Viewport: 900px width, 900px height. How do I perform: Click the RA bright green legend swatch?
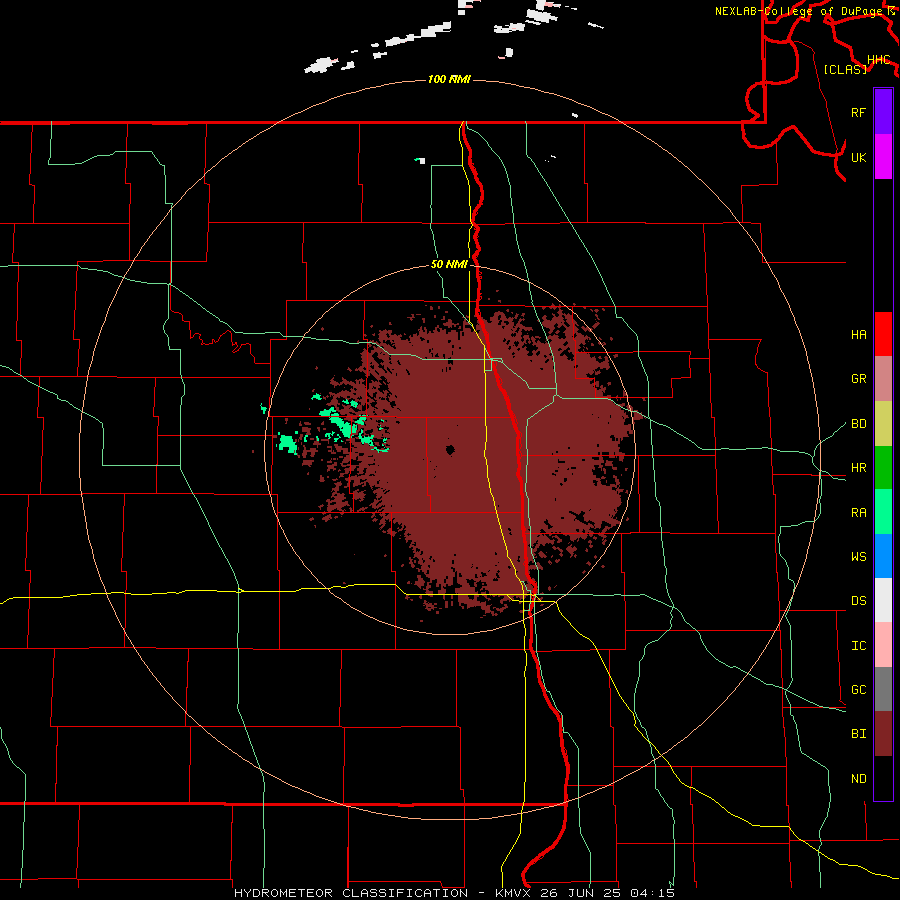click(883, 512)
